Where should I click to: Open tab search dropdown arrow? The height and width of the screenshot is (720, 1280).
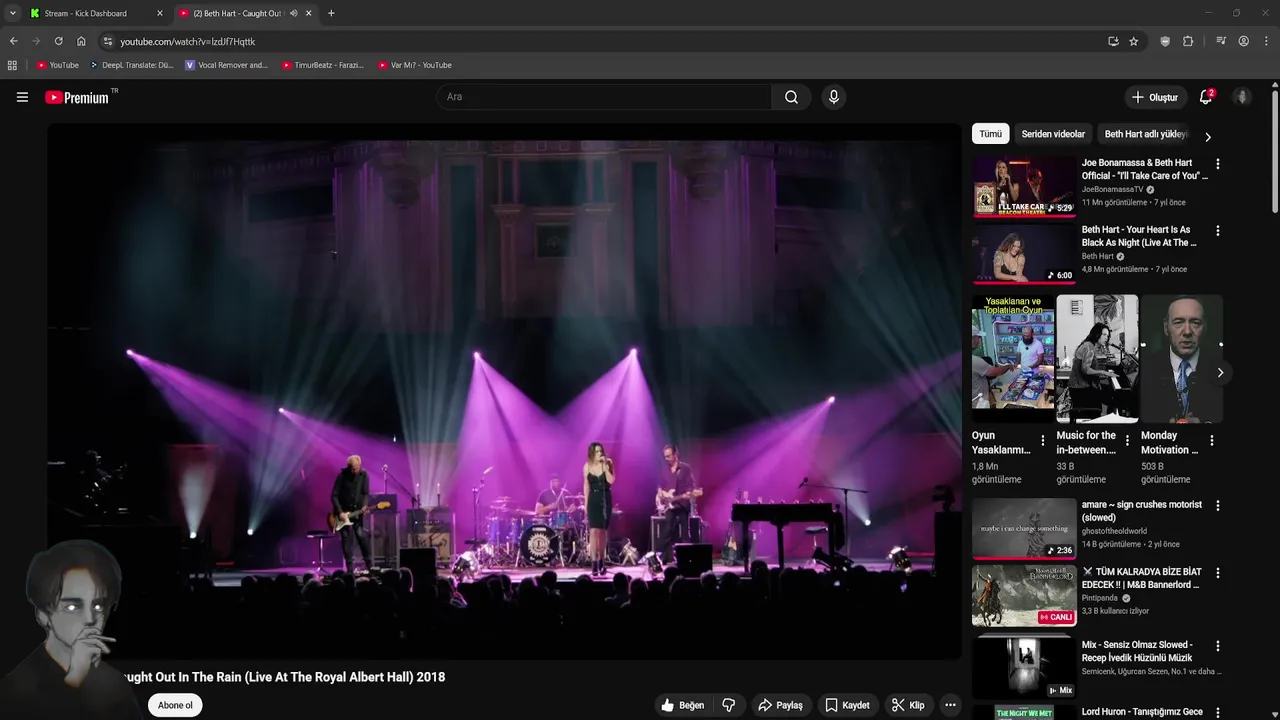point(12,13)
